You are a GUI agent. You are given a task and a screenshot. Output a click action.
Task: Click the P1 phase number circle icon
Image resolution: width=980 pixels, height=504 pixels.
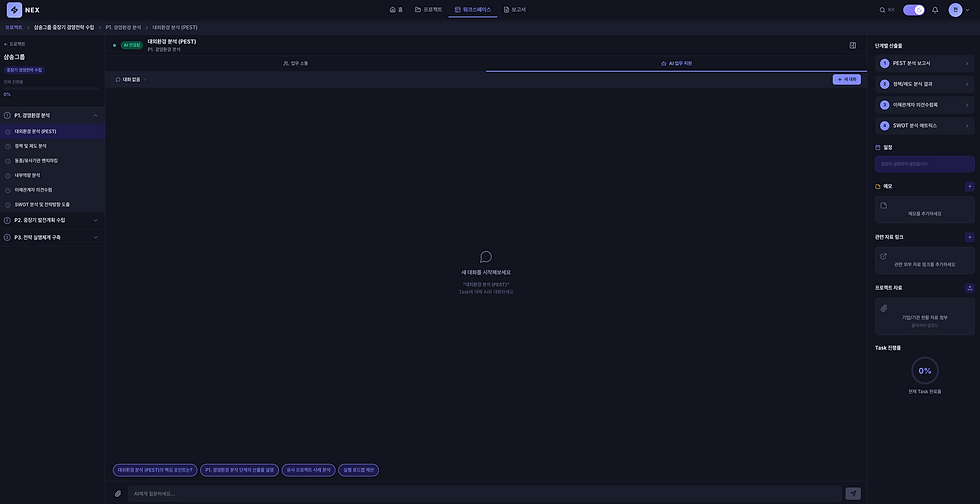(7, 116)
